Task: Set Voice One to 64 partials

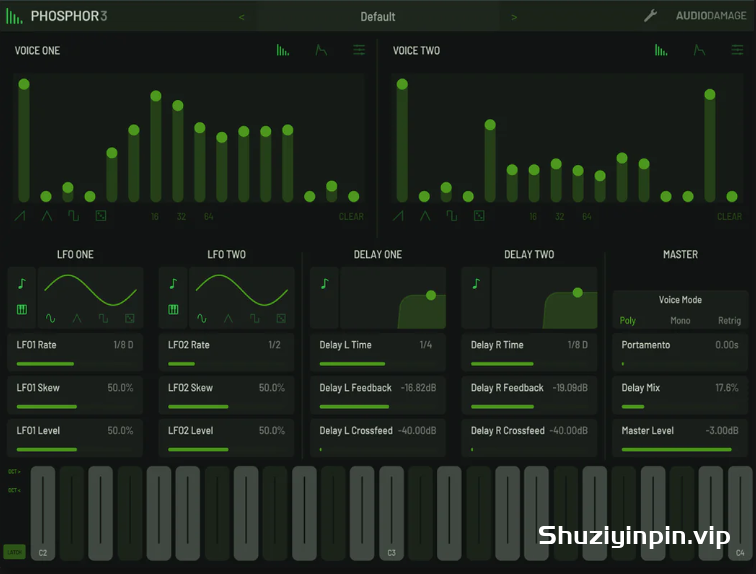Action: click(x=208, y=217)
